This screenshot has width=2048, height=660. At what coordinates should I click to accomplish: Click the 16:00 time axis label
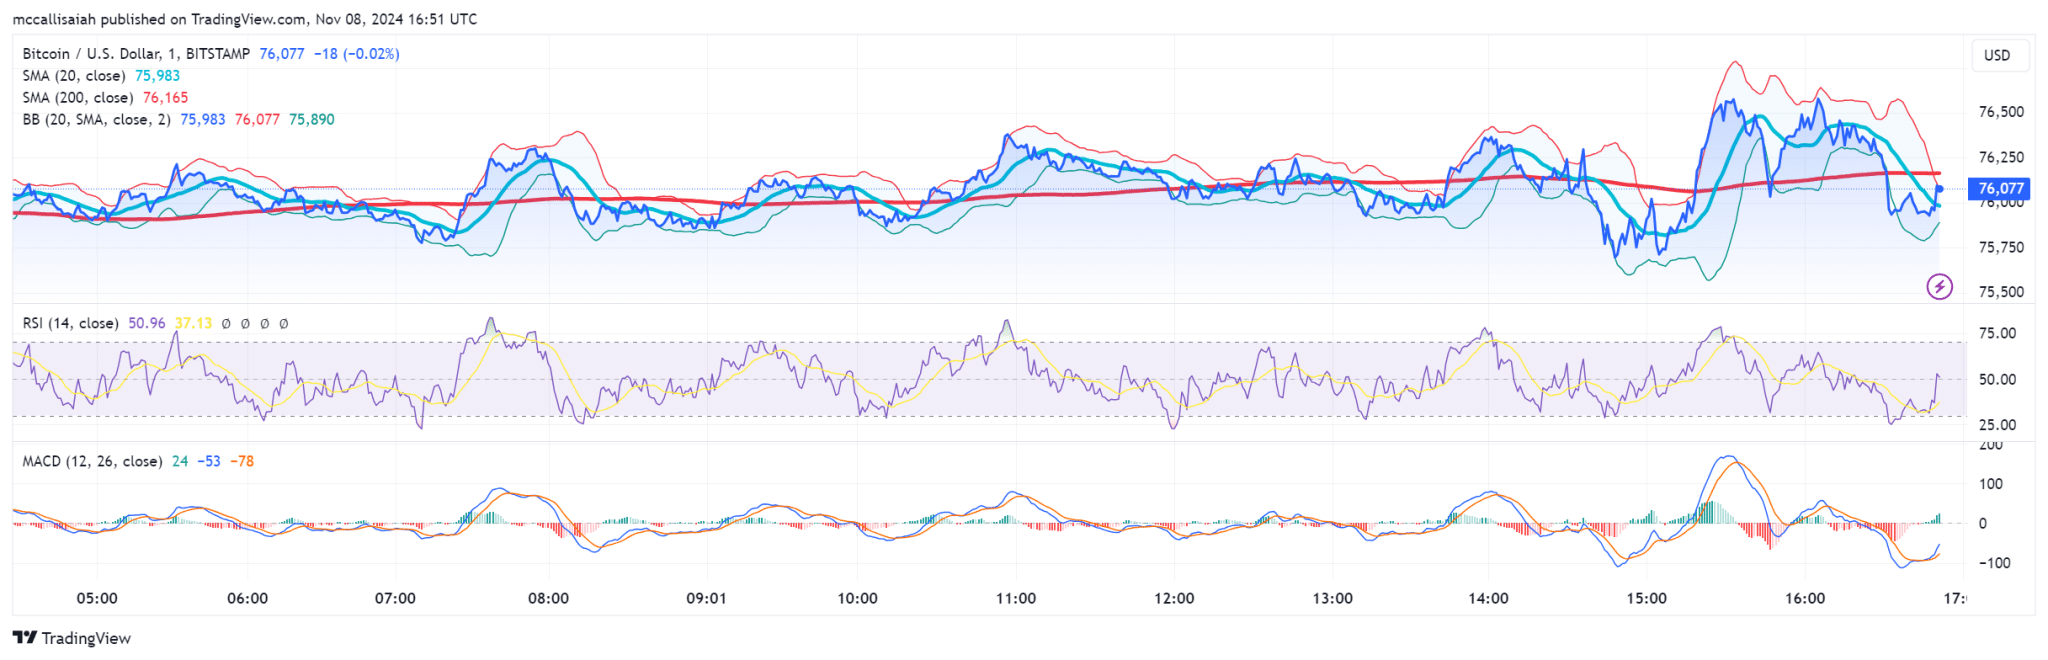point(1804,598)
